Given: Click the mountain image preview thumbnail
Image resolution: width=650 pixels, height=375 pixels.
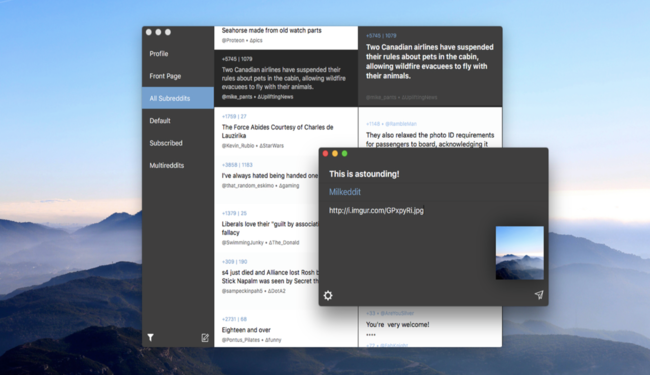Looking at the screenshot, I should click(x=519, y=253).
